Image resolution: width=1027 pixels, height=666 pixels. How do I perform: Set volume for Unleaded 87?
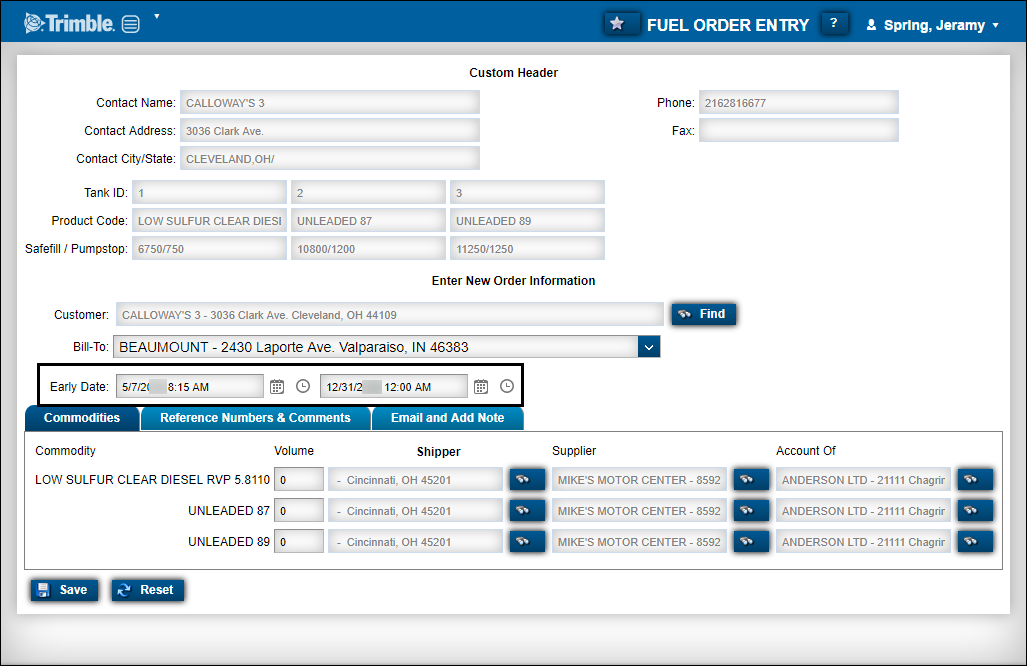[x=299, y=510]
